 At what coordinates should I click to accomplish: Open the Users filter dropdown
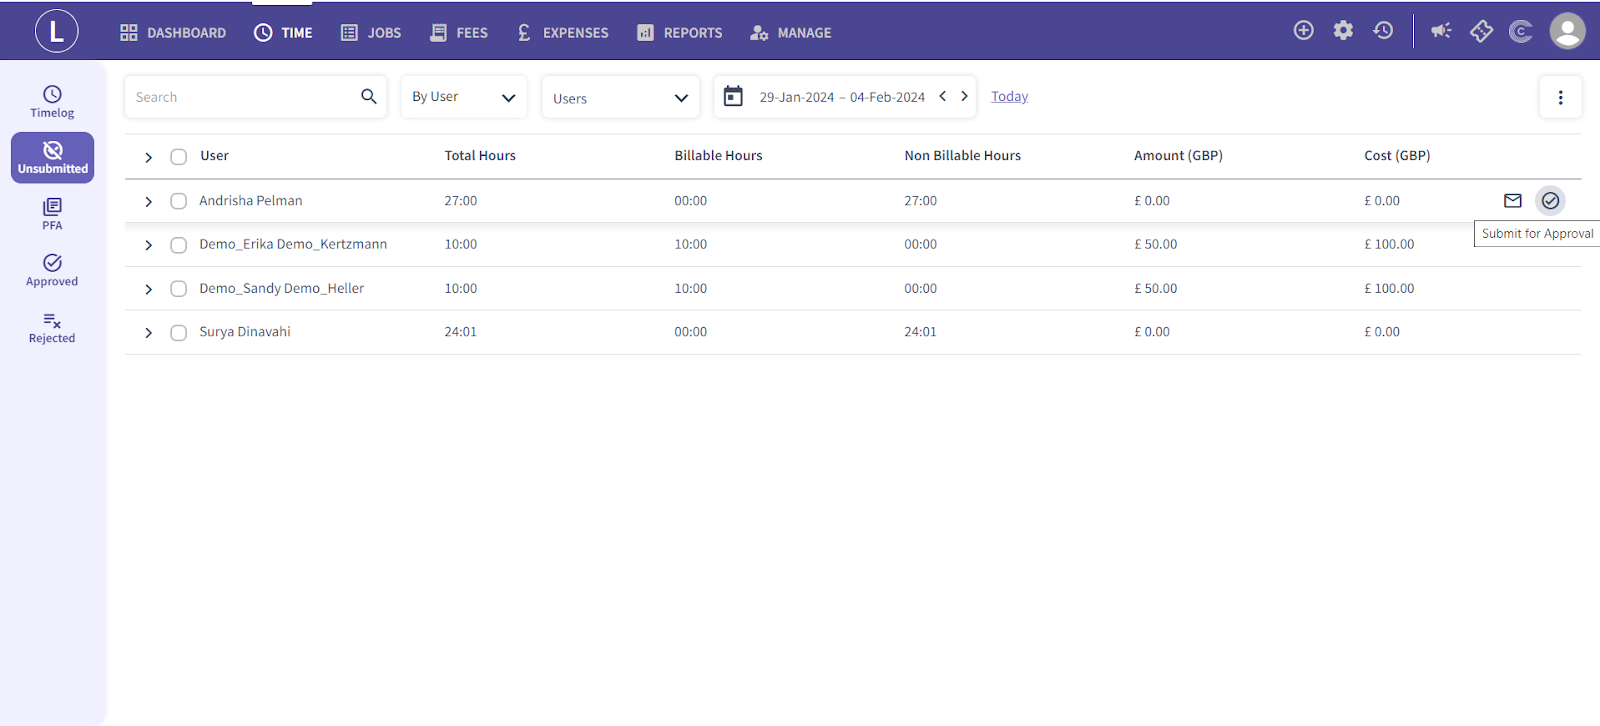click(x=621, y=97)
